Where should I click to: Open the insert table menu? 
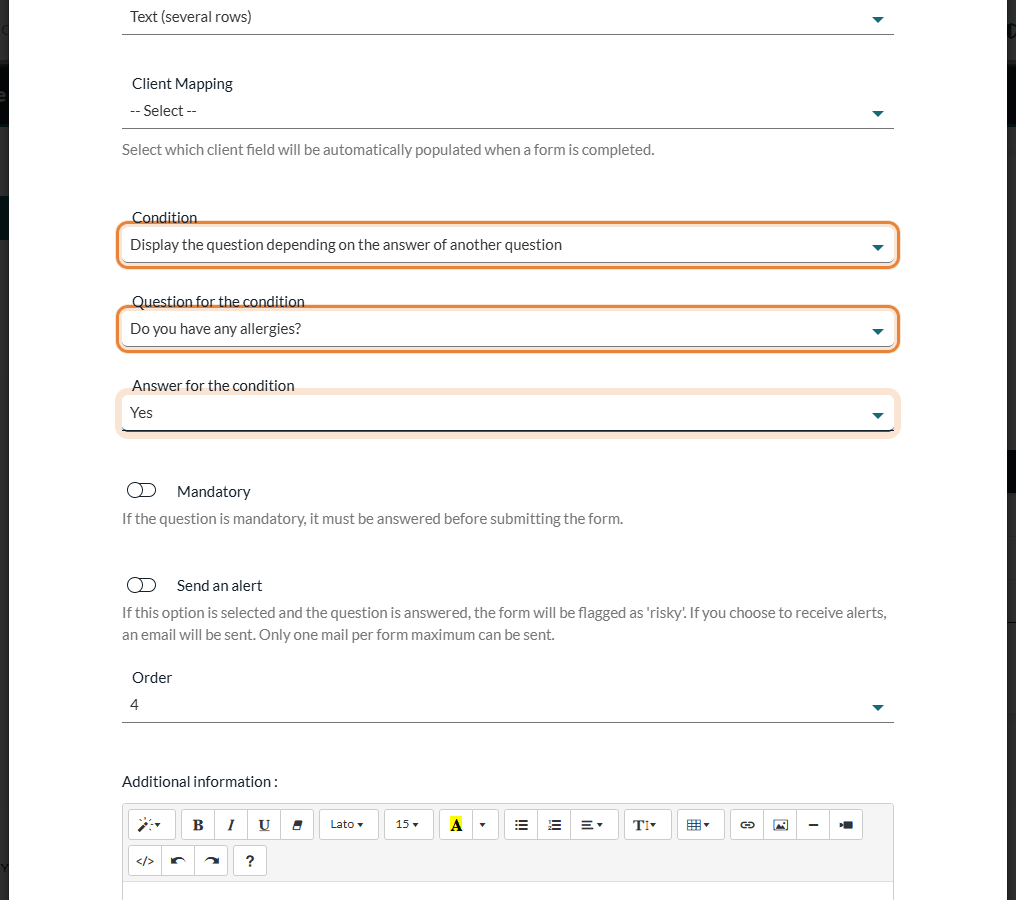tap(700, 824)
